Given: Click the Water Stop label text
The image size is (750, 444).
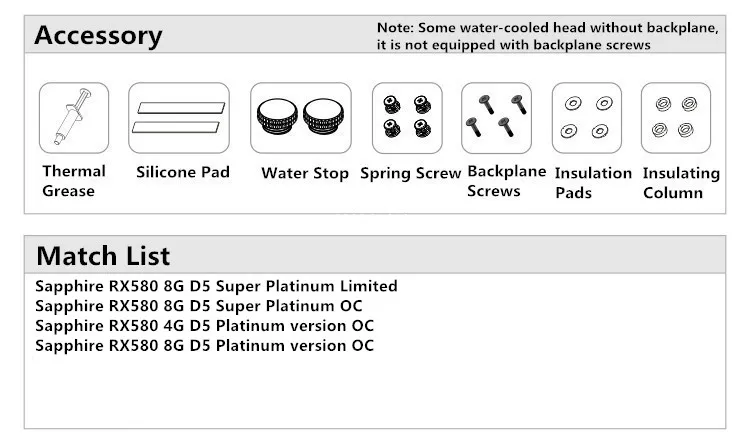Looking at the screenshot, I should point(305,173).
